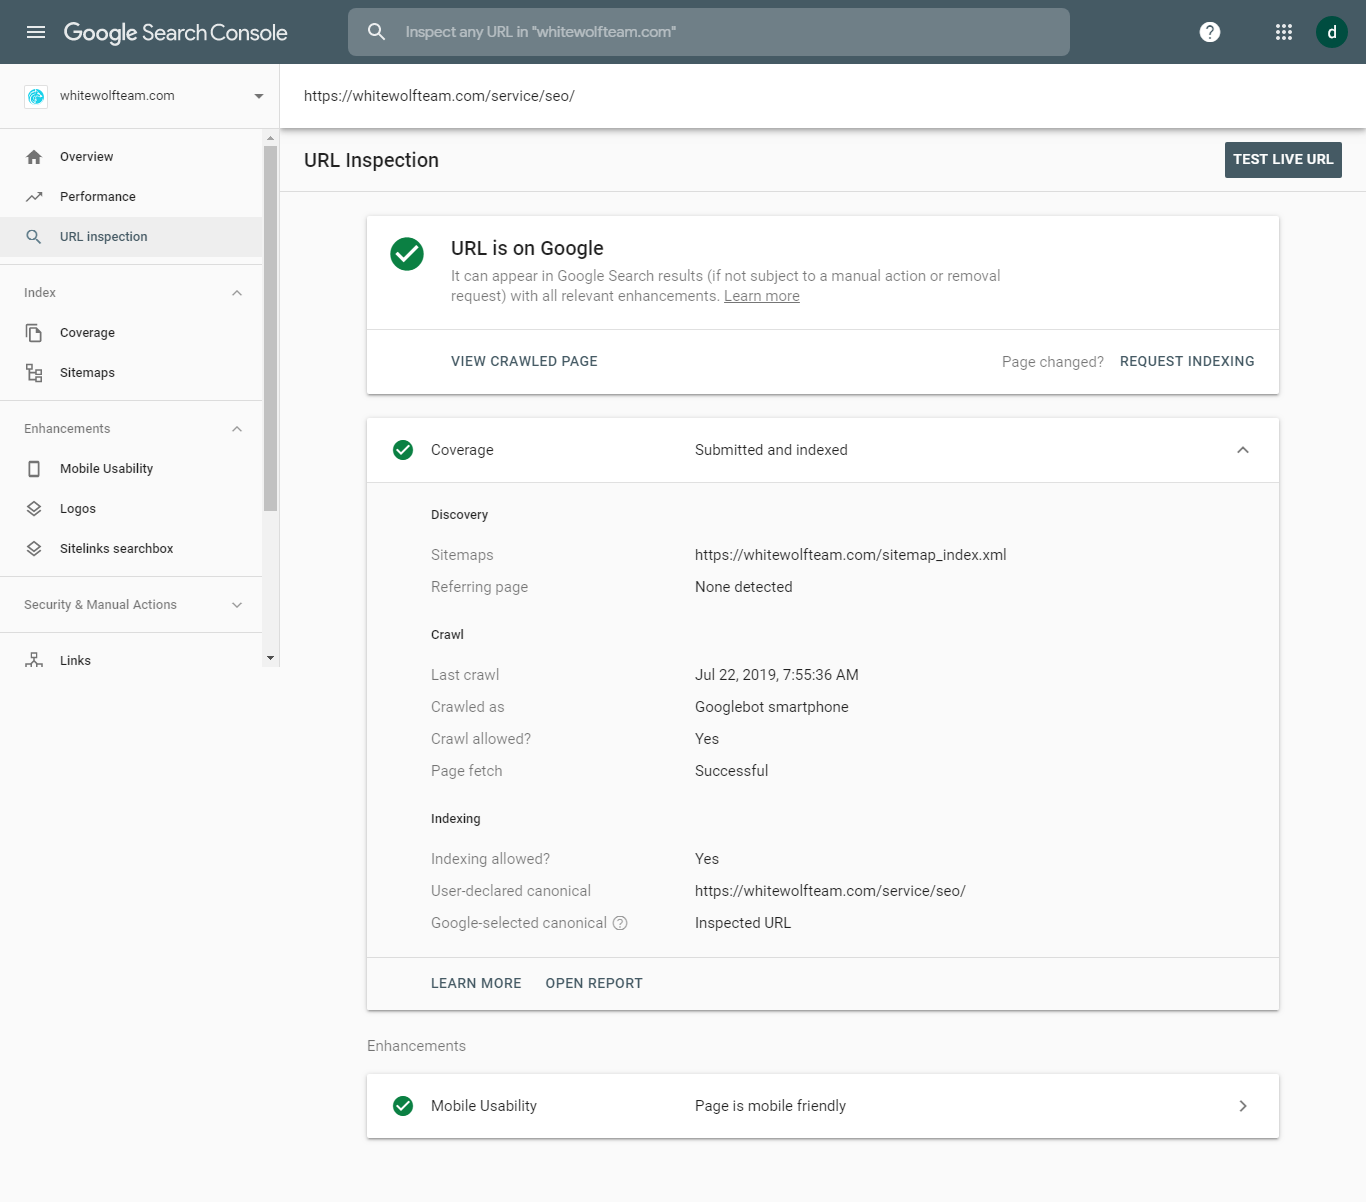Open the property selector dropdown arrow
The width and height of the screenshot is (1366, 1202).
pyautogui.click(x=259, y=96)
